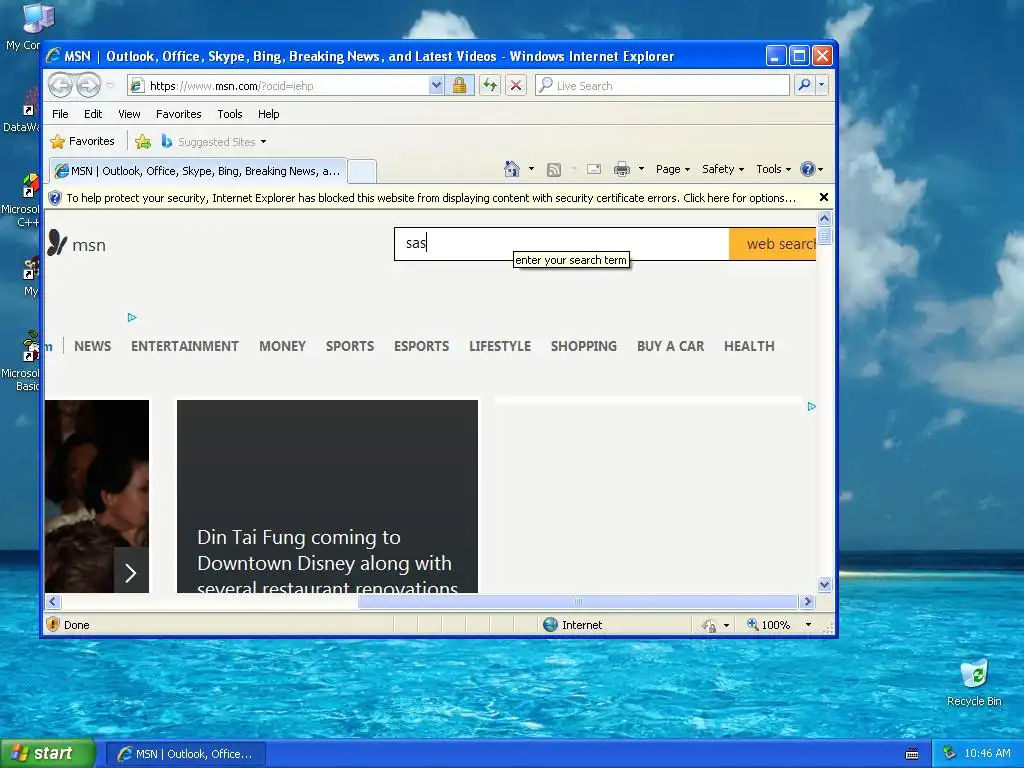Expand the address bar URL history dropdown
The width and height of the screenshot is (1024, 768).
click(436, 85)
